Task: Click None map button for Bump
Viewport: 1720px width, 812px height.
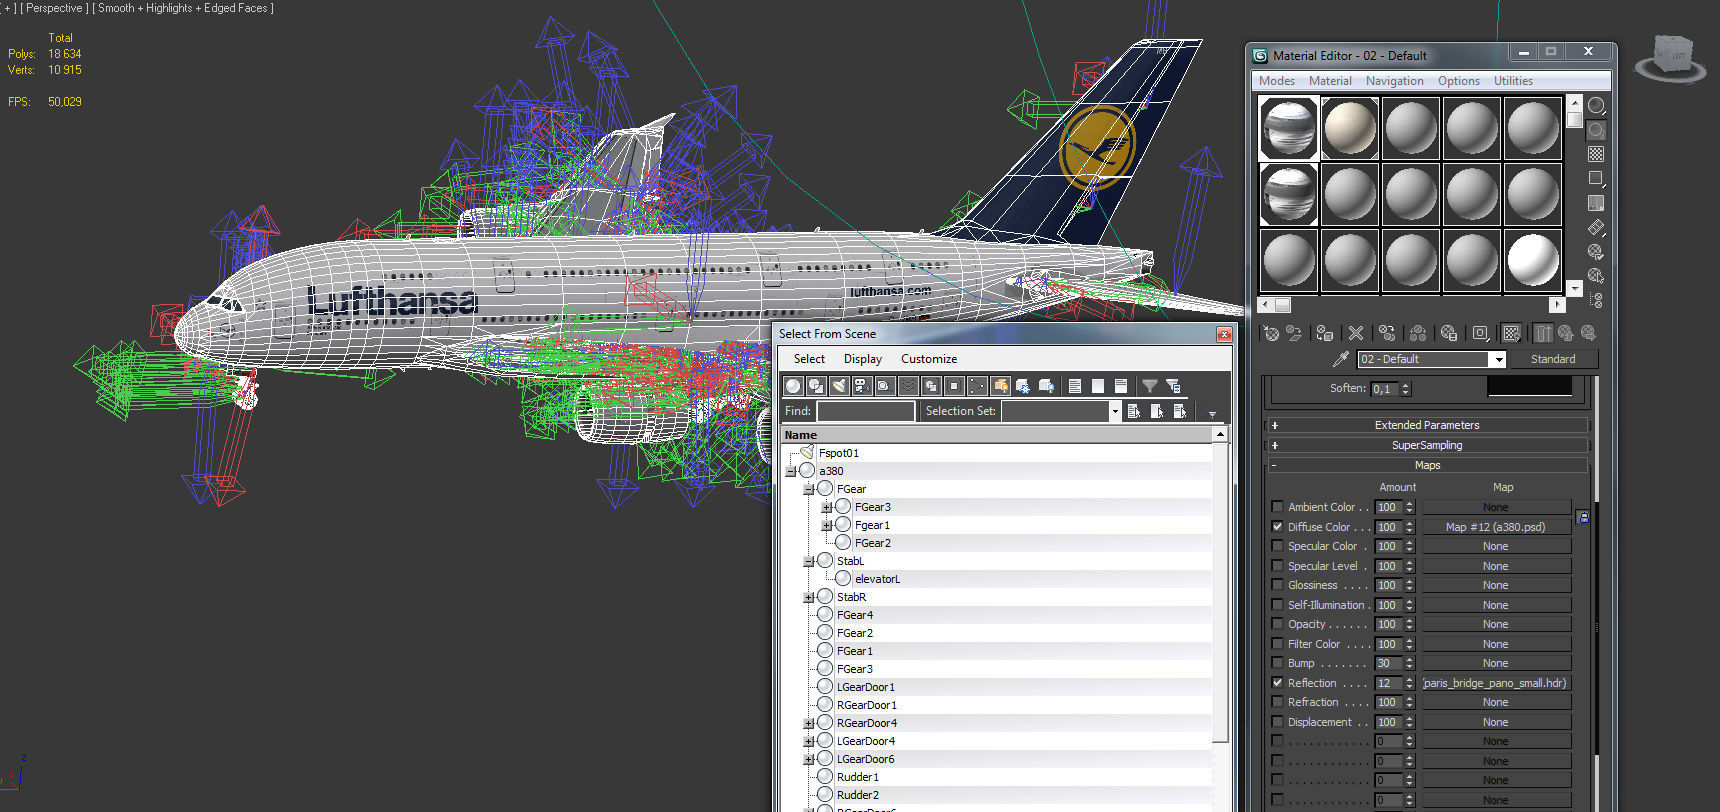Action: [1496, 663]
